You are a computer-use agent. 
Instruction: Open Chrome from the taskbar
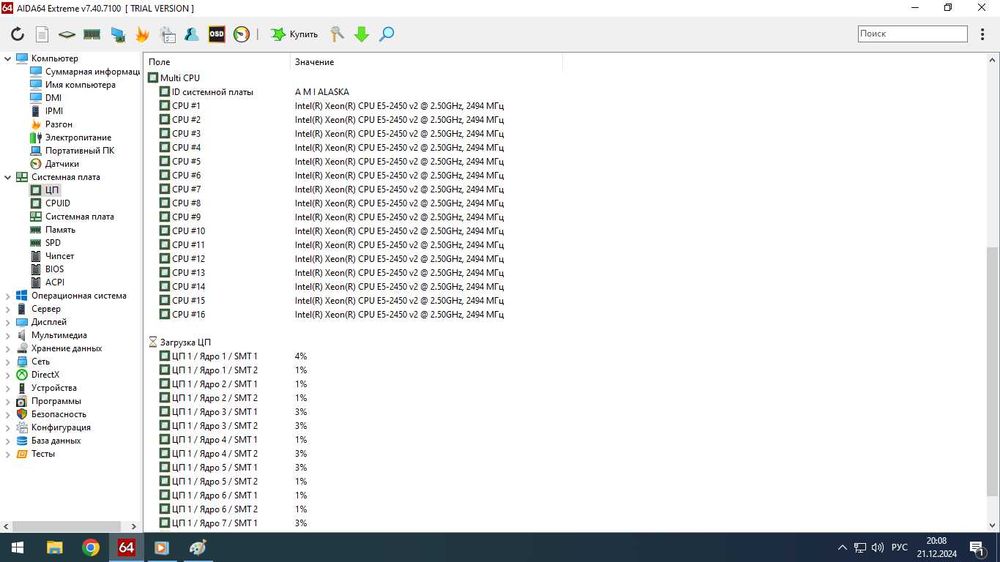[91, 548]
